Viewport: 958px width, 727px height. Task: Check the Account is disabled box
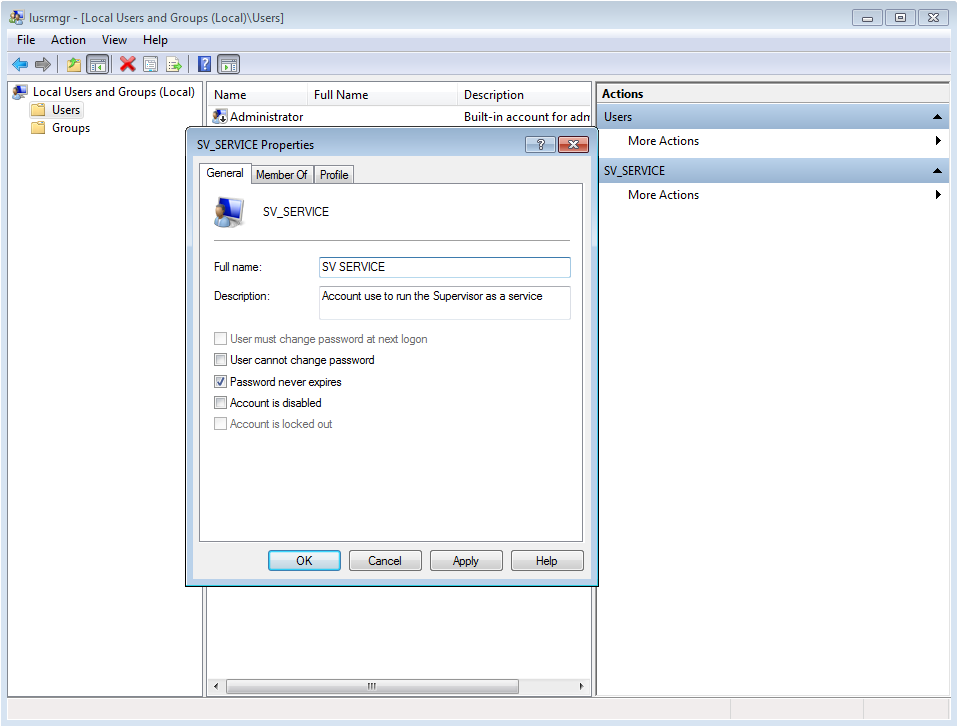tap(221, 403)
